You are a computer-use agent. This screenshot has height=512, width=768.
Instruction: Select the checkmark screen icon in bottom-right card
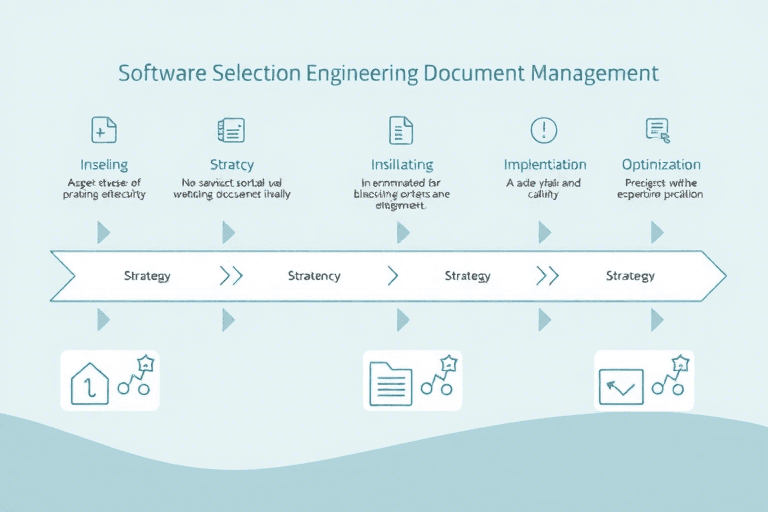click(x=620, y=386)
